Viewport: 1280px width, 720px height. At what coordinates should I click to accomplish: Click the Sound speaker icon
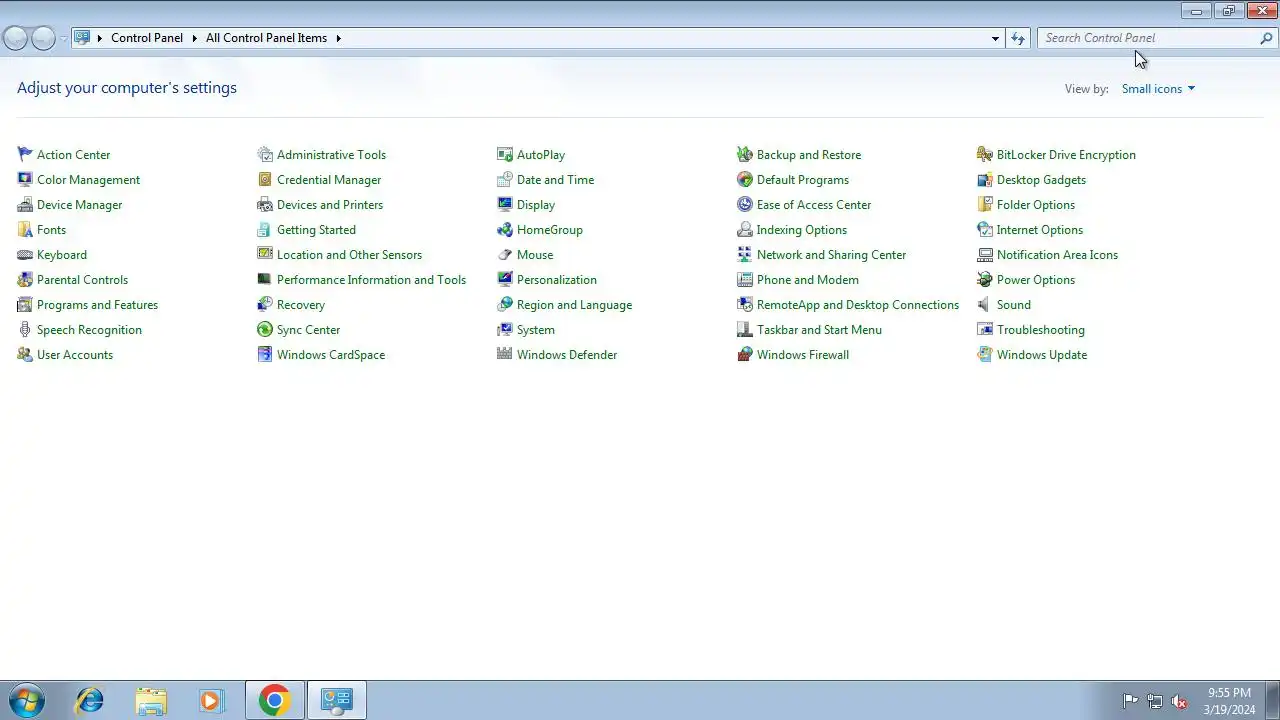pyautogui.click(x=985, y=304)
